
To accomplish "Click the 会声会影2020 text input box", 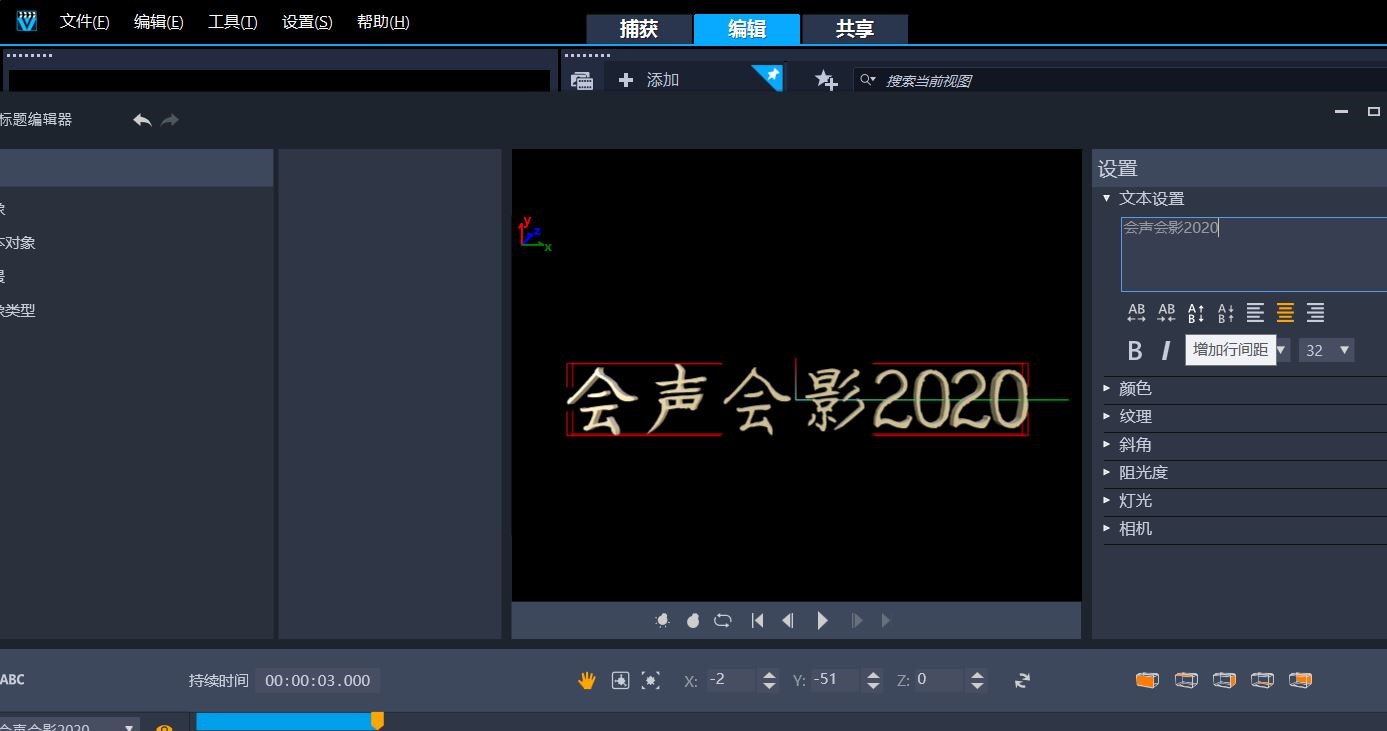I will pyautogui.click(x=1254, y=254).
